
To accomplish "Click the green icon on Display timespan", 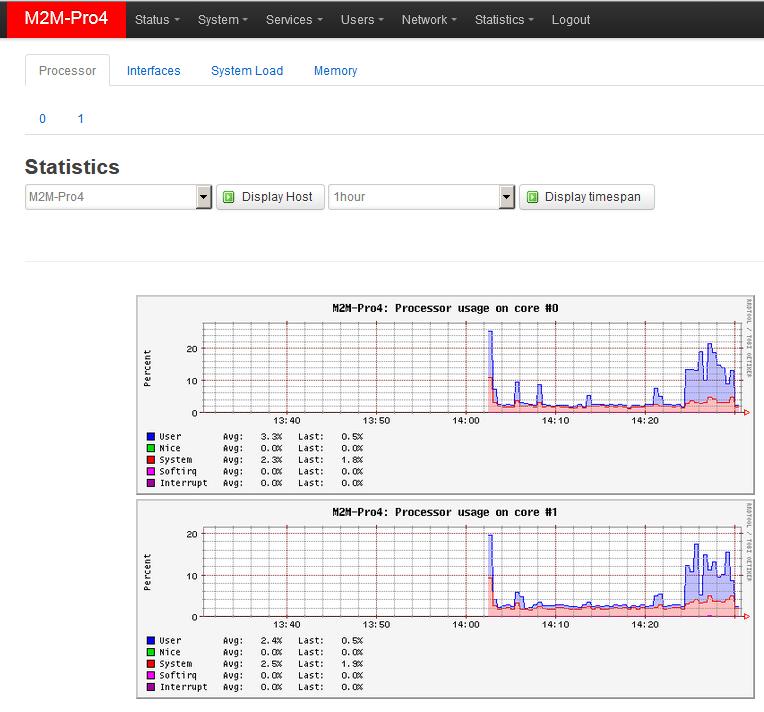I will click(x=533, y=197).
